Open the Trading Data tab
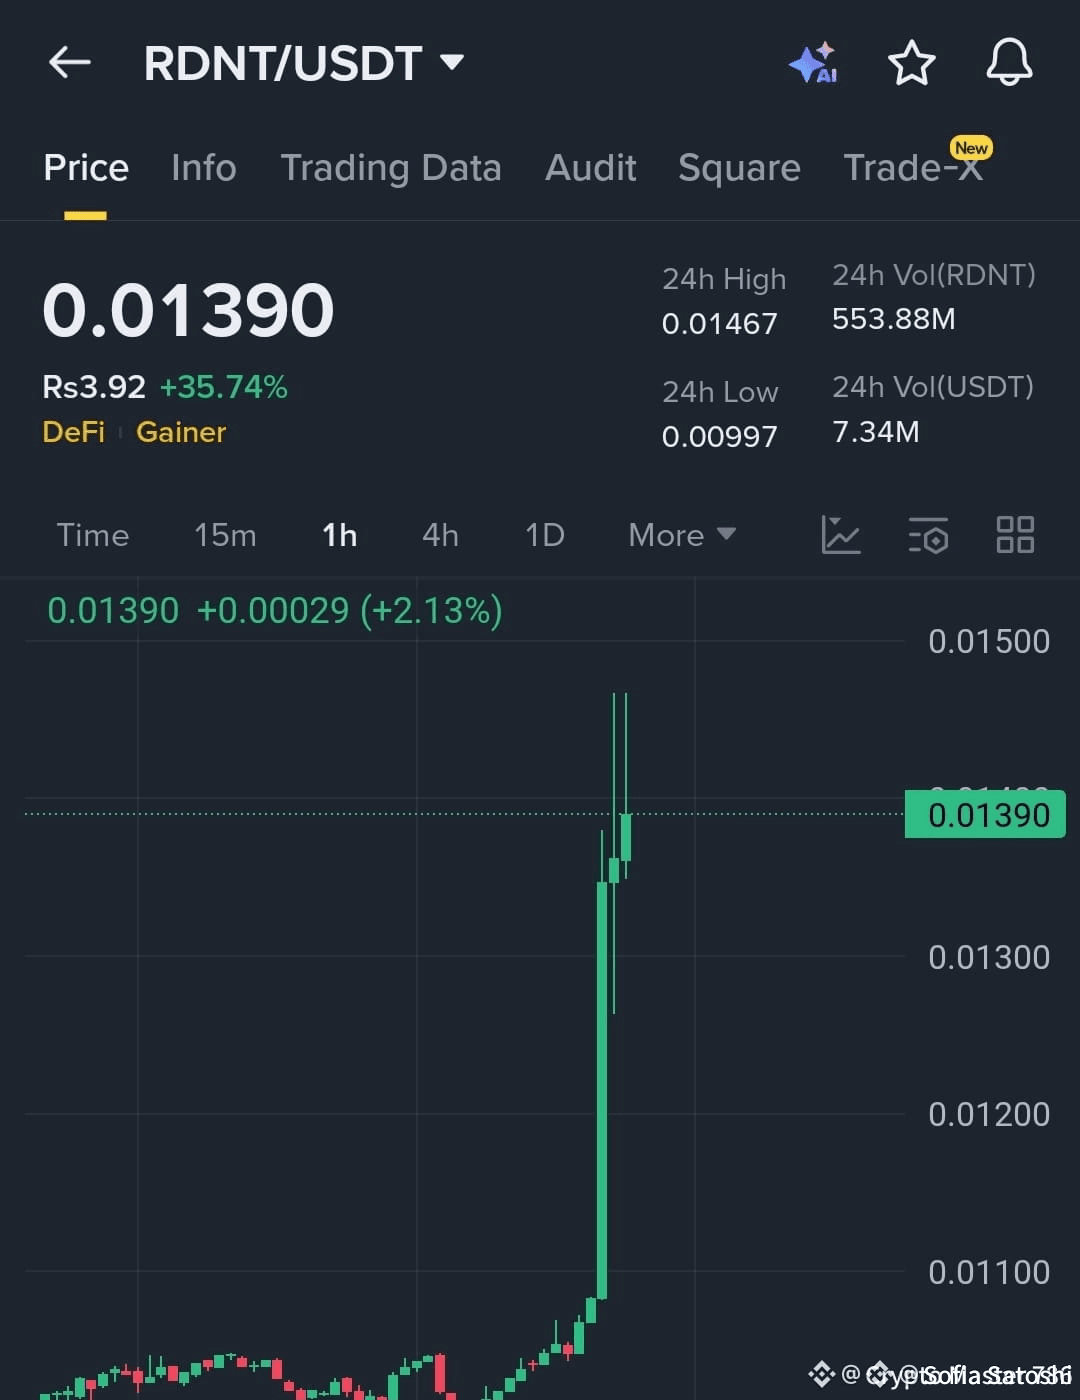1080x1400 pixels. click(x=391, y=168)
